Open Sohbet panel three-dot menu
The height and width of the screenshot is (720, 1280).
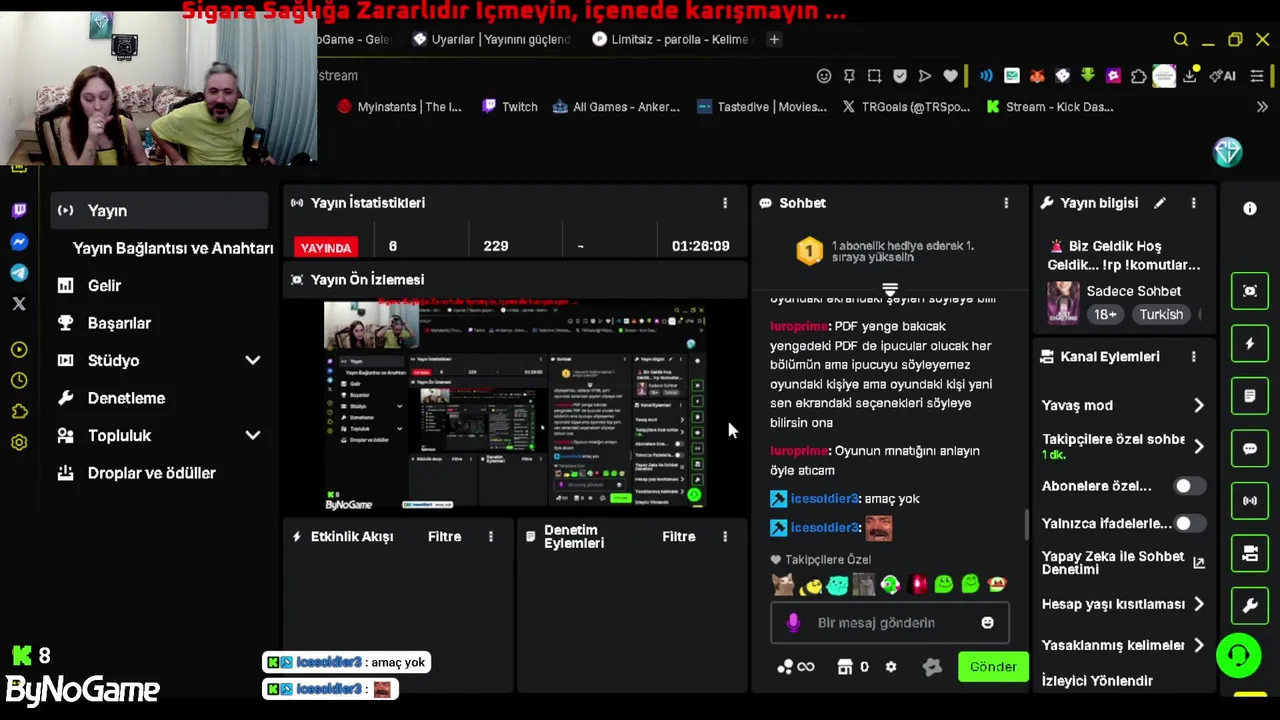tap(1006, 203)
